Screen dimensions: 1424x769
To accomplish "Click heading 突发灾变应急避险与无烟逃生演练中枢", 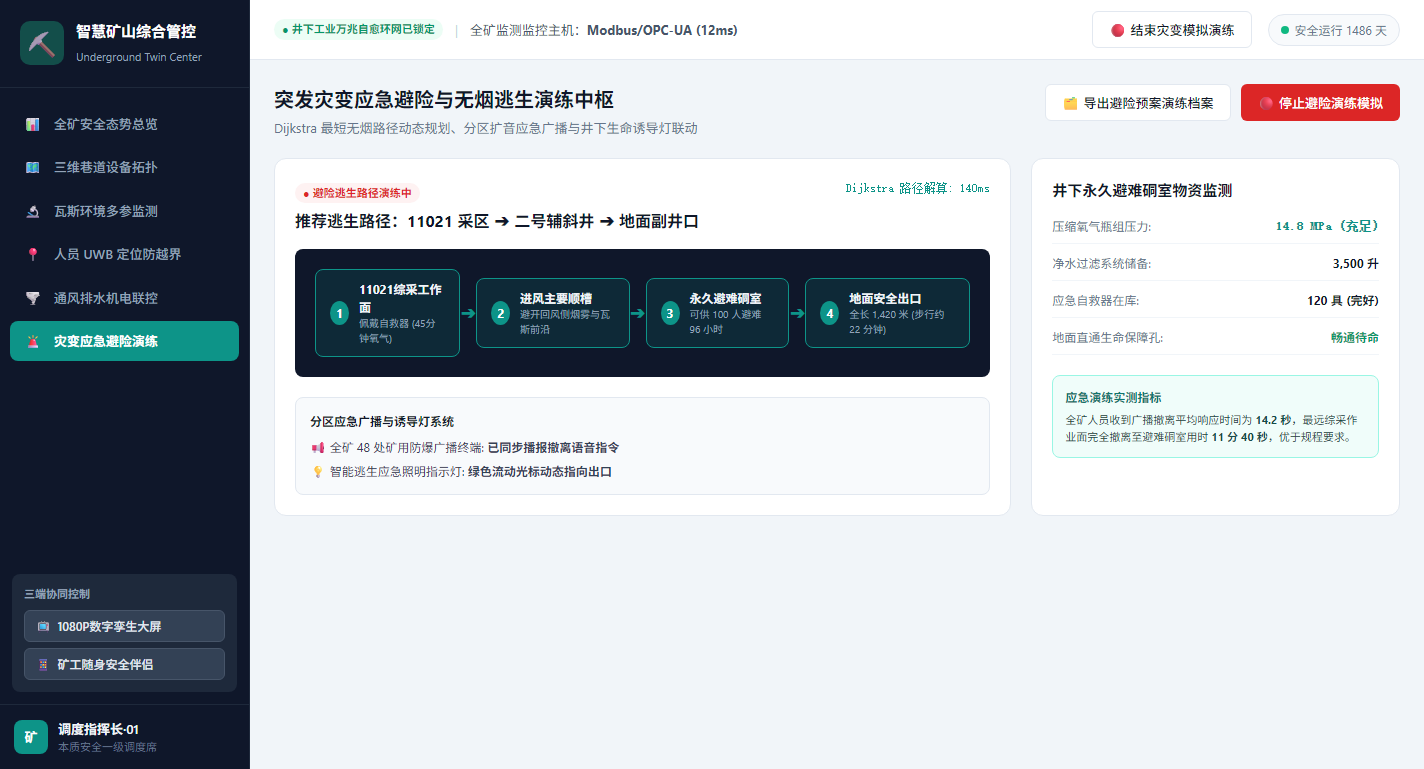I will tap(445, 100).
